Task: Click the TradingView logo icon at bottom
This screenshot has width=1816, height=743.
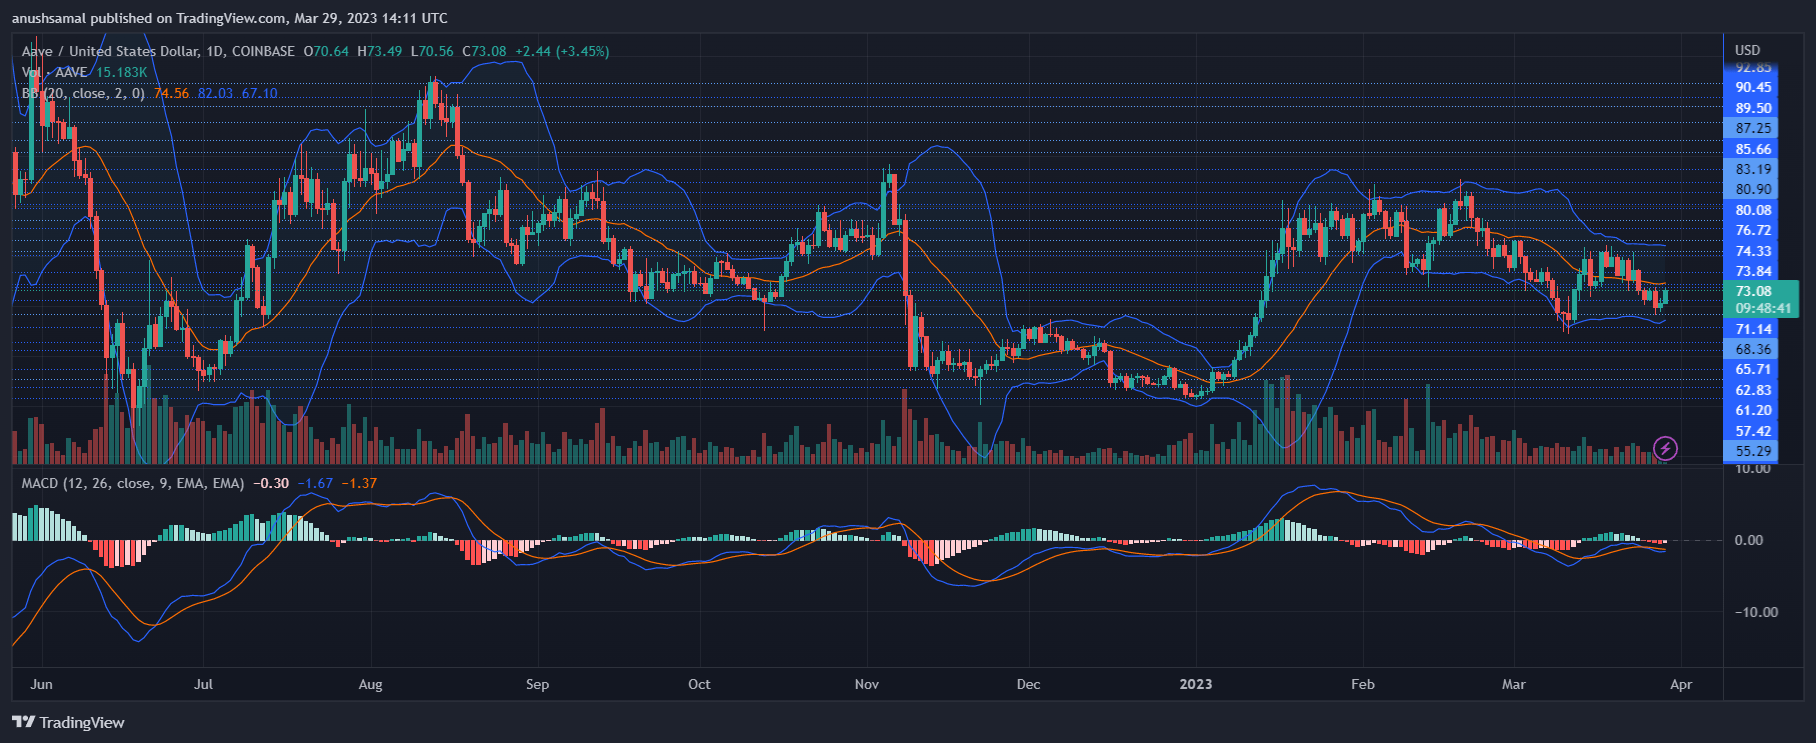Action: click(x=23, y=722)
